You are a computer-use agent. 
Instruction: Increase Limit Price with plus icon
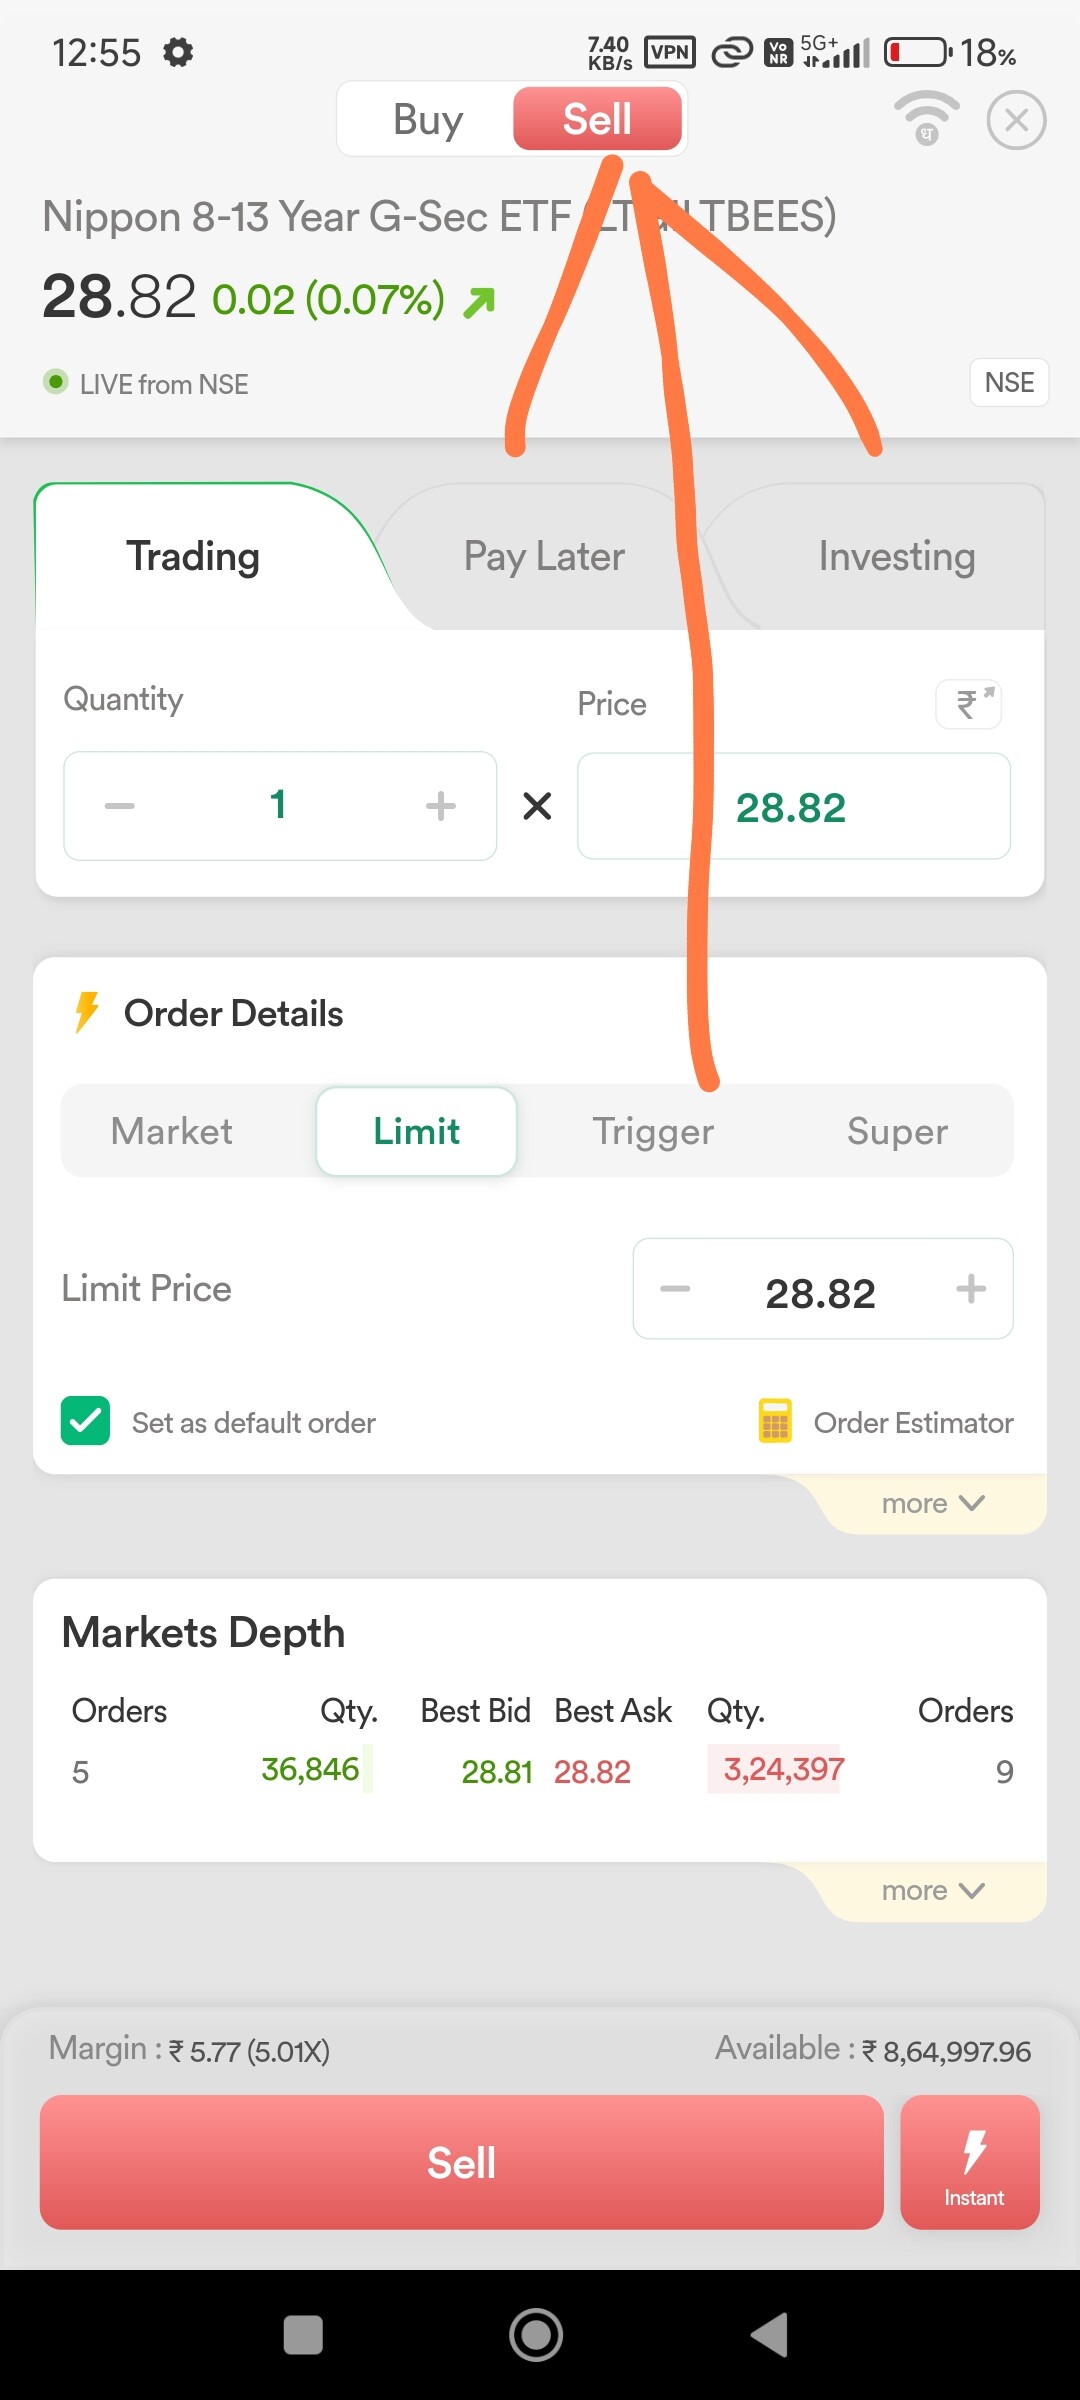point(970,1289)
